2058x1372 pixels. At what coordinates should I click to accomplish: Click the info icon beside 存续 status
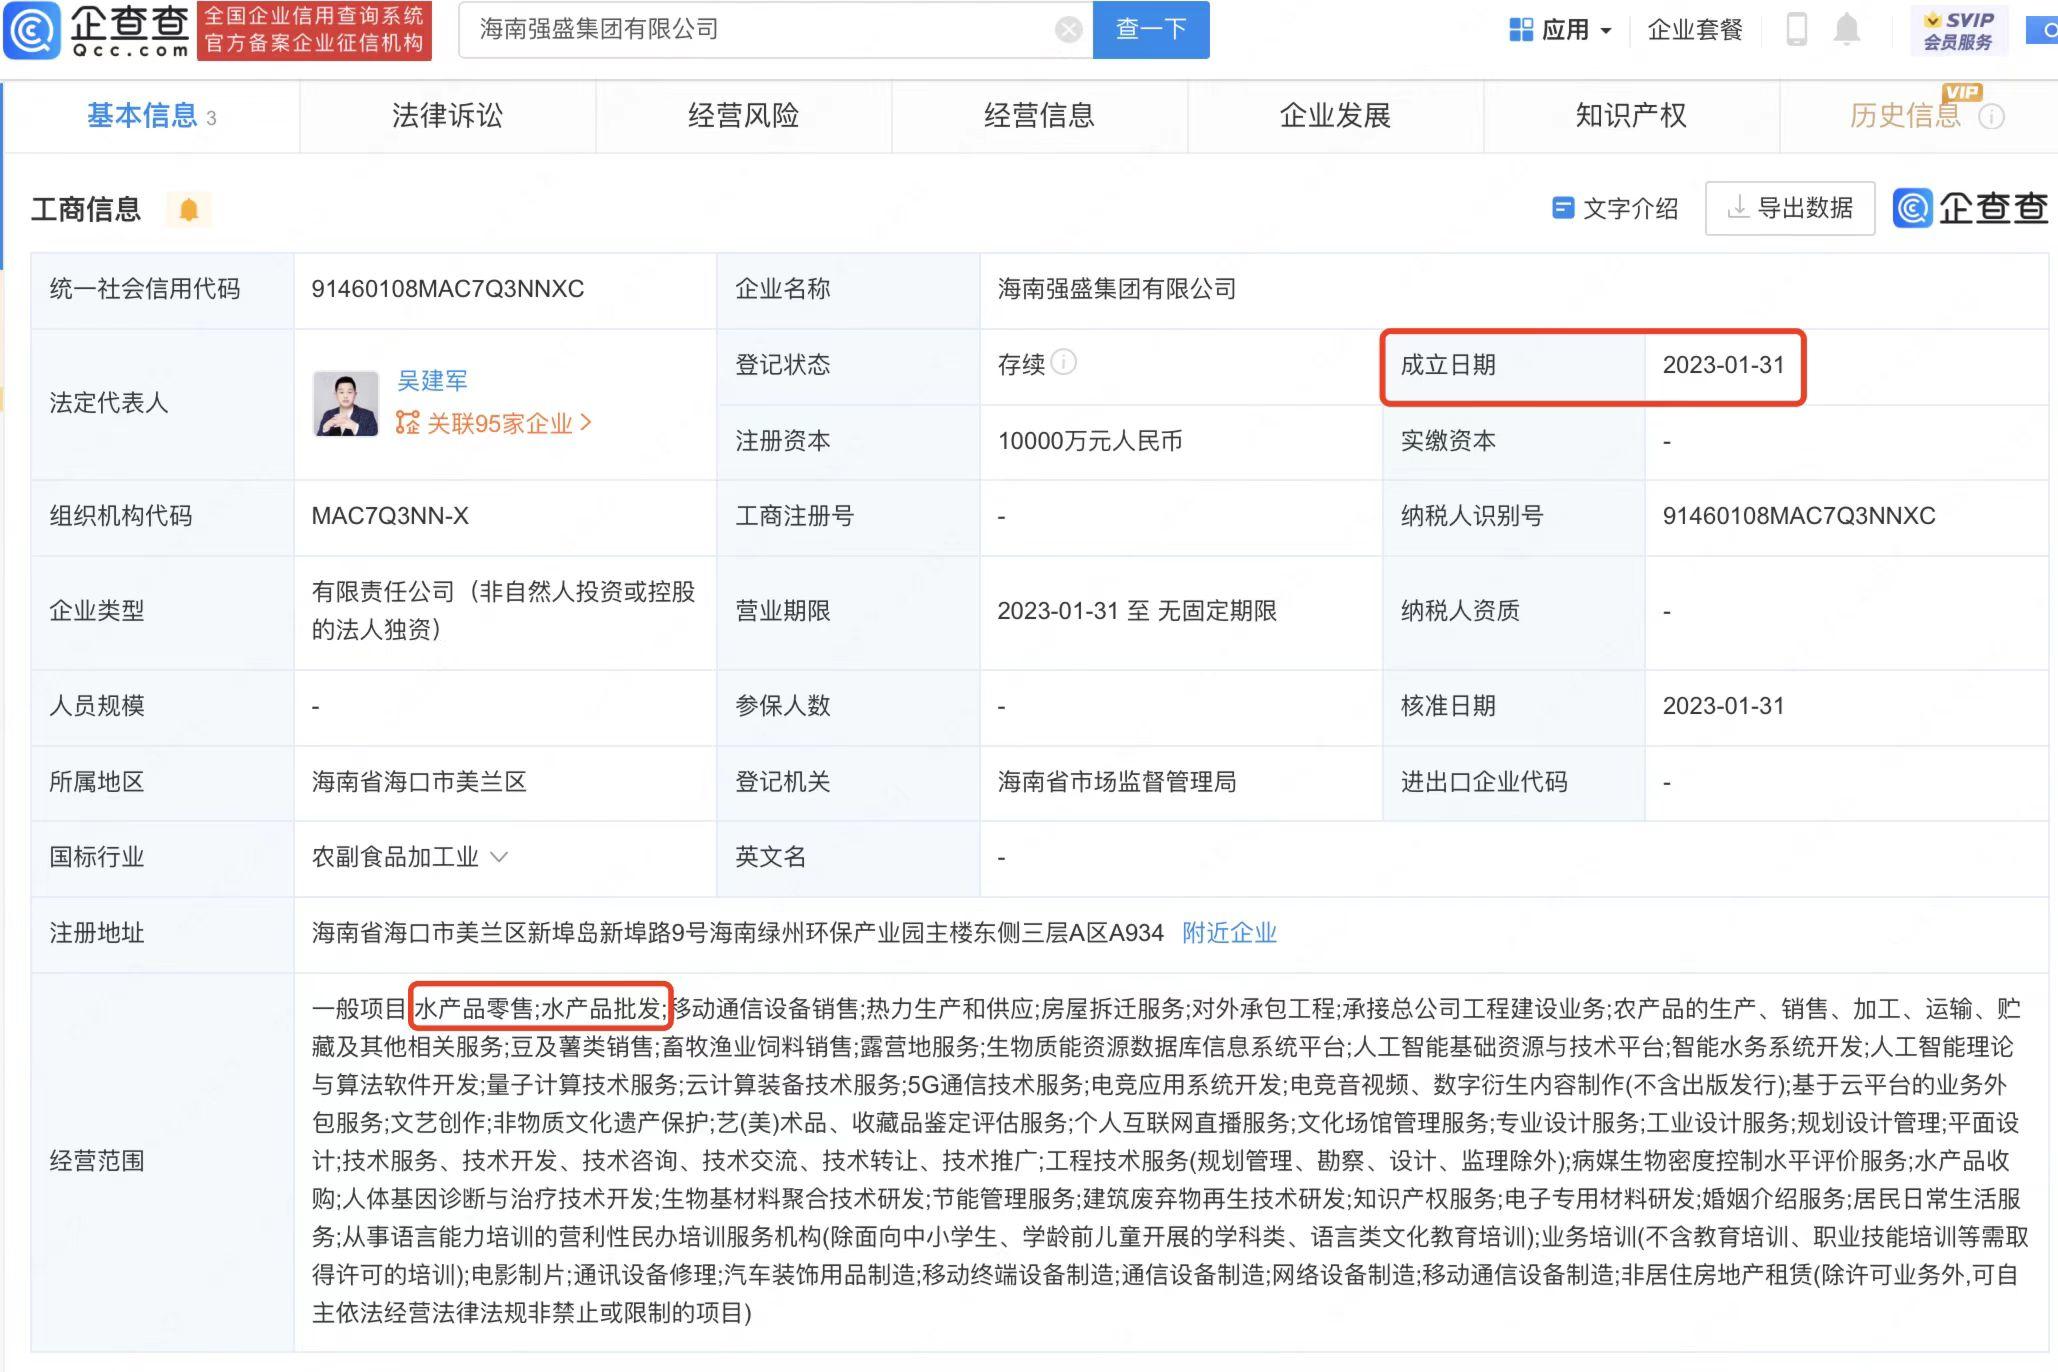coord(1064,362)
